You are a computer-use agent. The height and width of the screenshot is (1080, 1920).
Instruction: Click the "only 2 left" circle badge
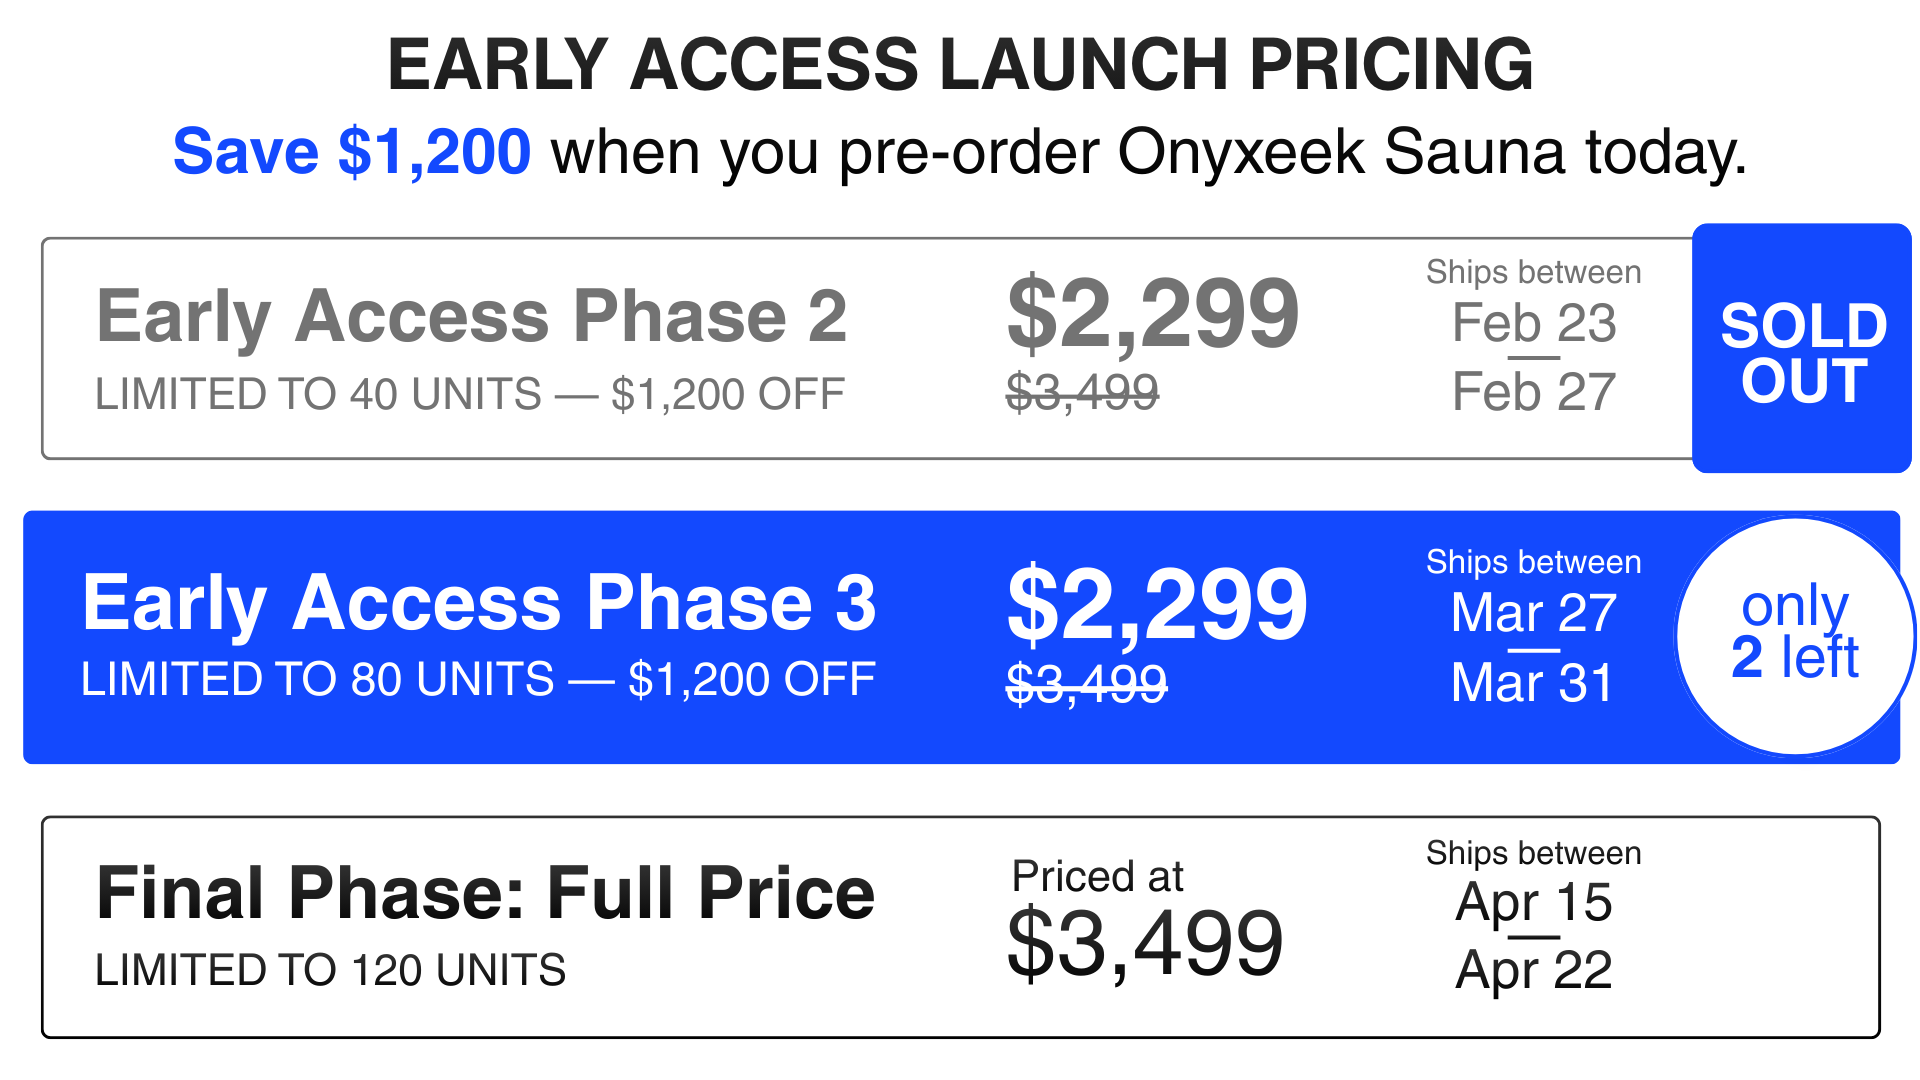[1795, 636]
